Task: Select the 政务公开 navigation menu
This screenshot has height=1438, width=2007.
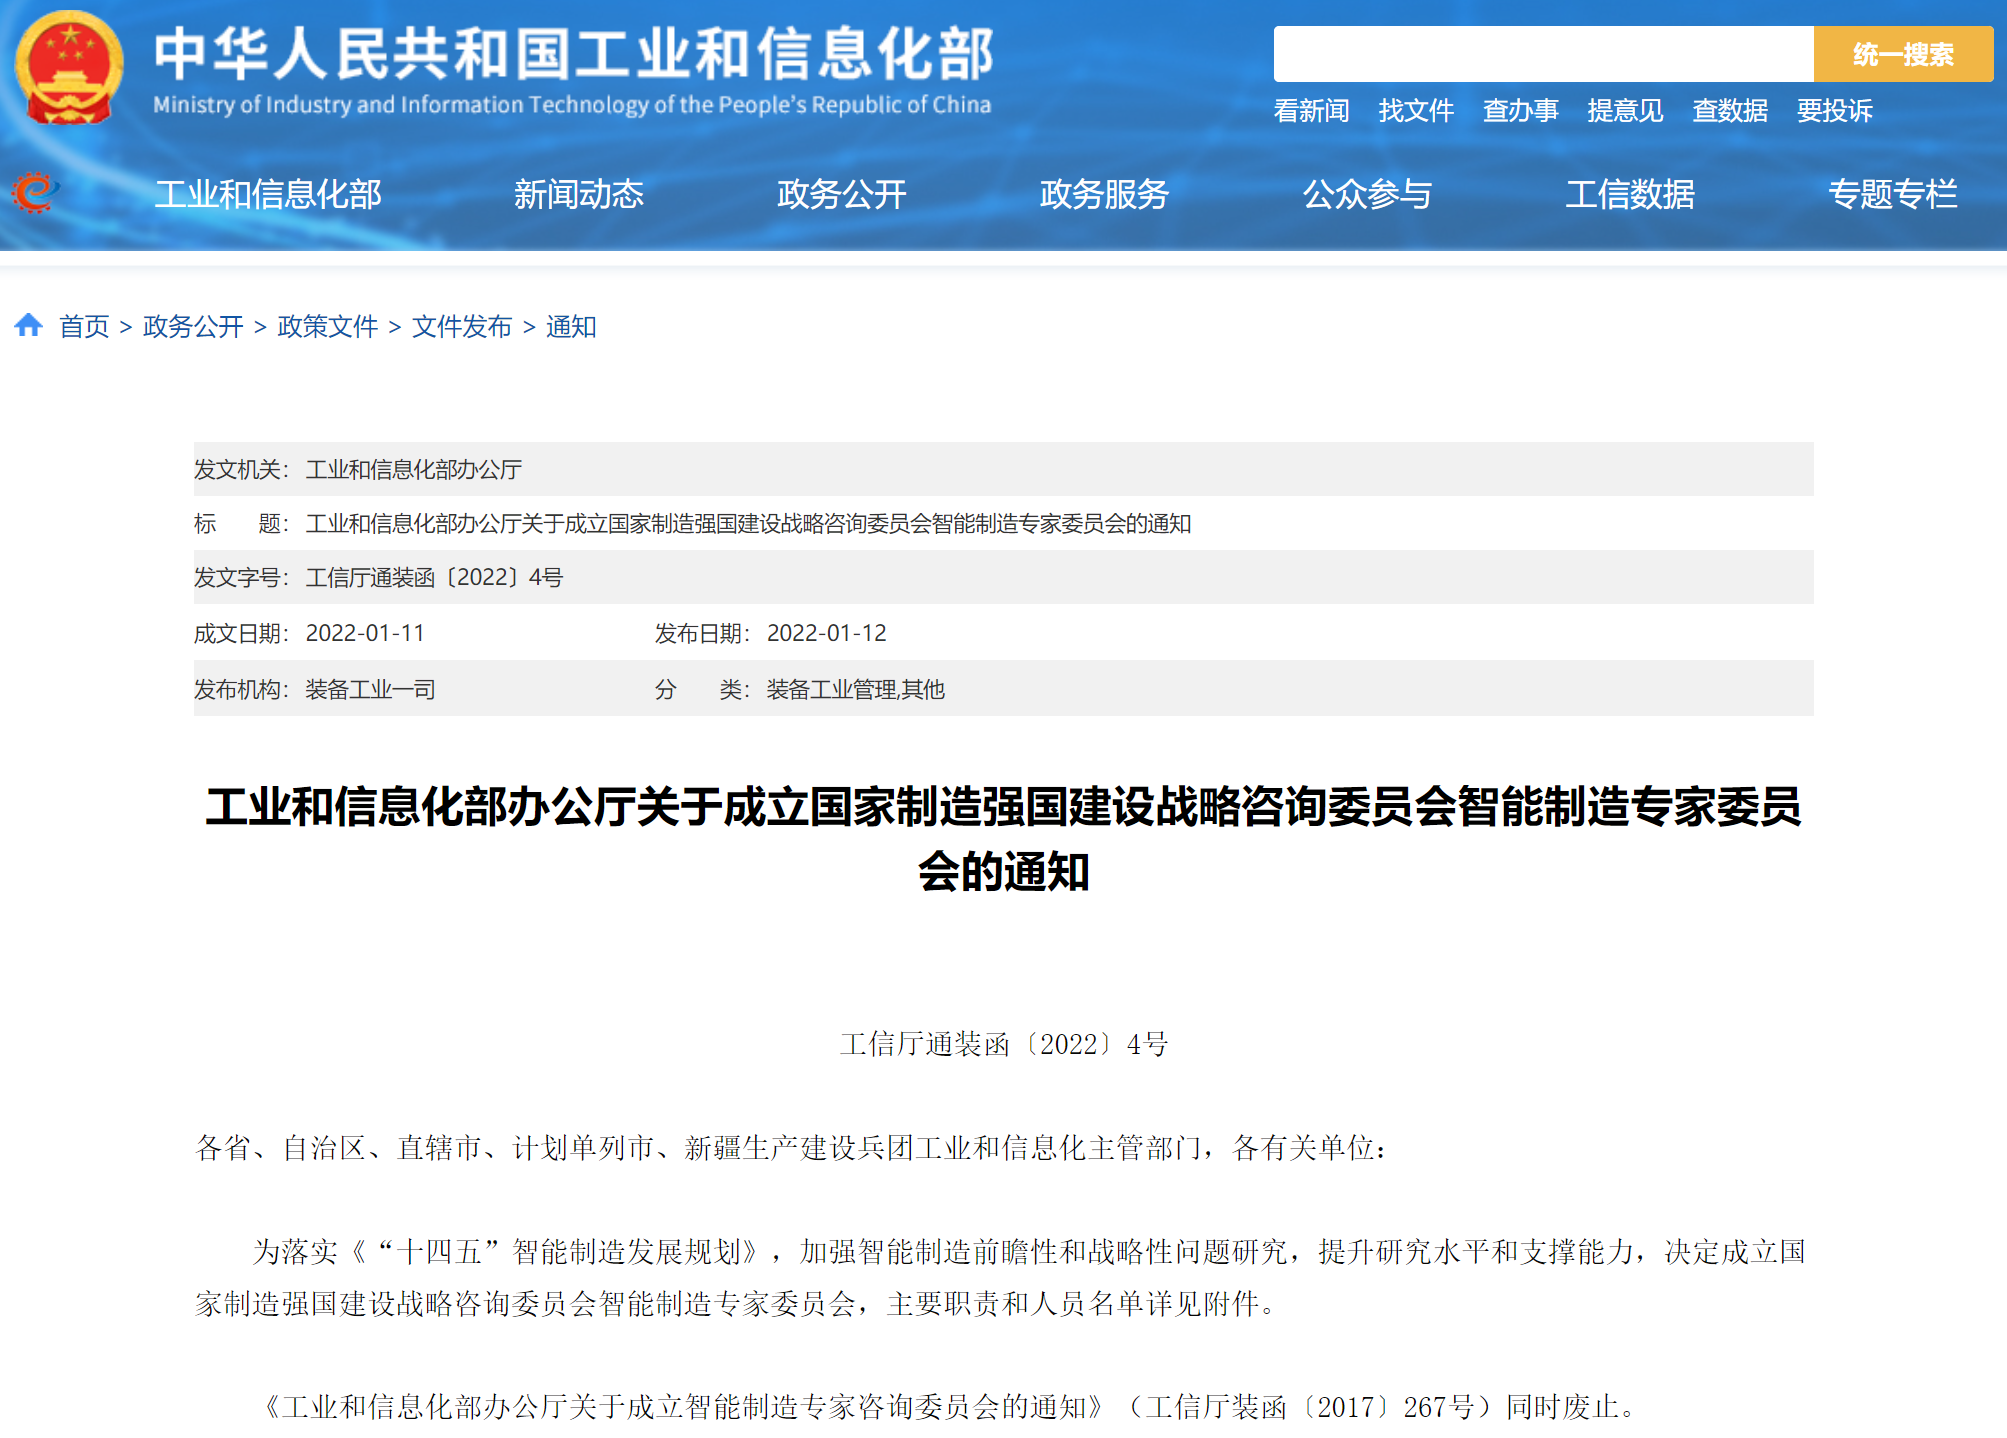Action: click(841, 194)
